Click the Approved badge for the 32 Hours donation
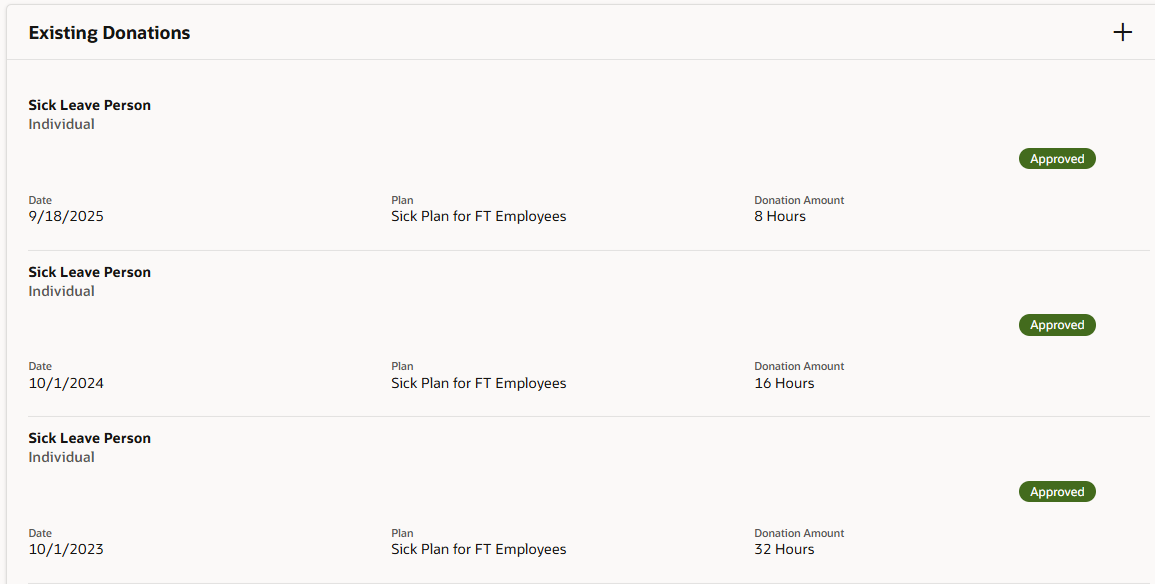Screen dimensions: 1155x584 [1057, 492]
